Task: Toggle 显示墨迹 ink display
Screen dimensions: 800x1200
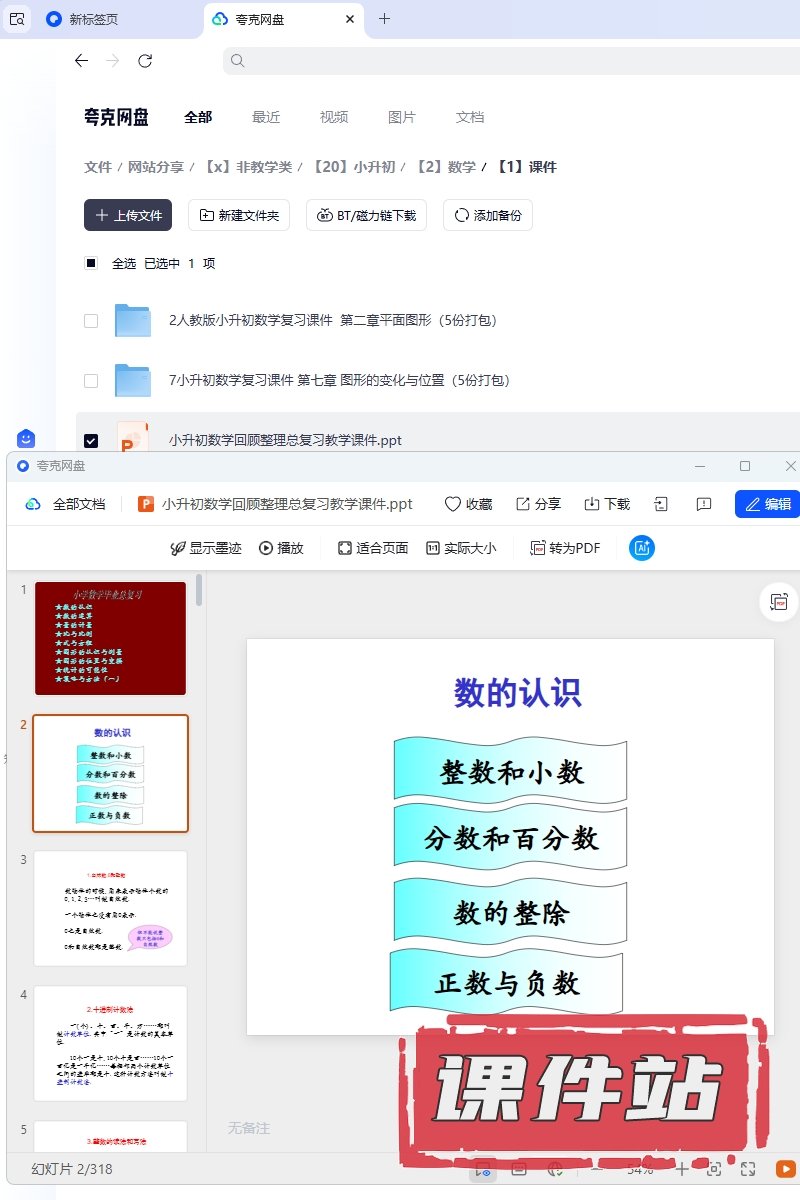Action: 179,548
